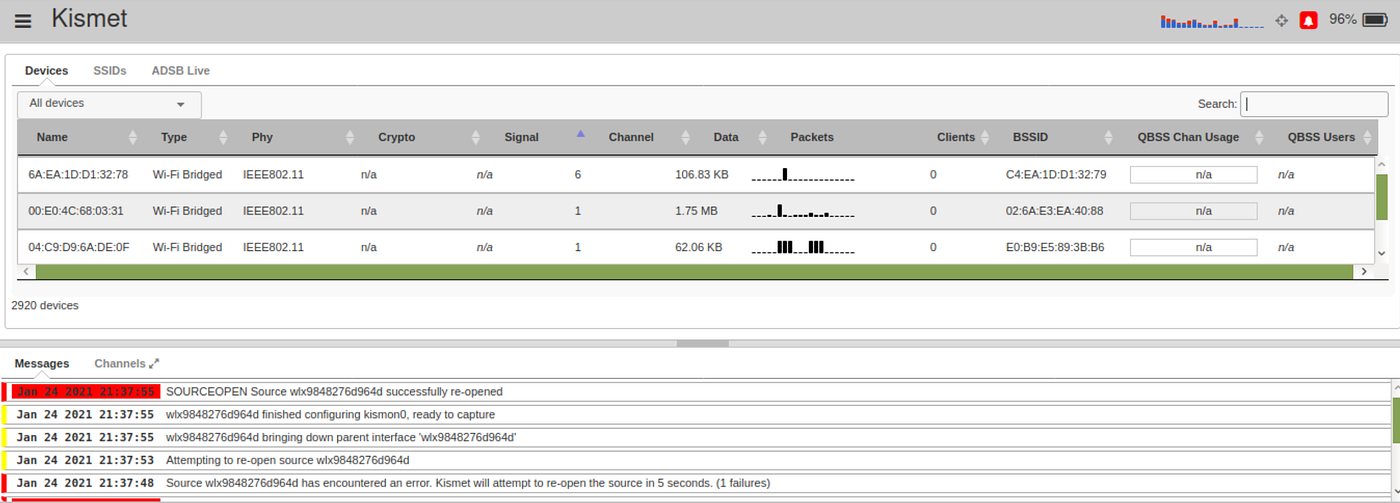The height and width of the screenshot is (503, 1400).
Task: Click QBSS usage bar for 00:E0:4C:68:03:31
Action: coord(1193,211)
